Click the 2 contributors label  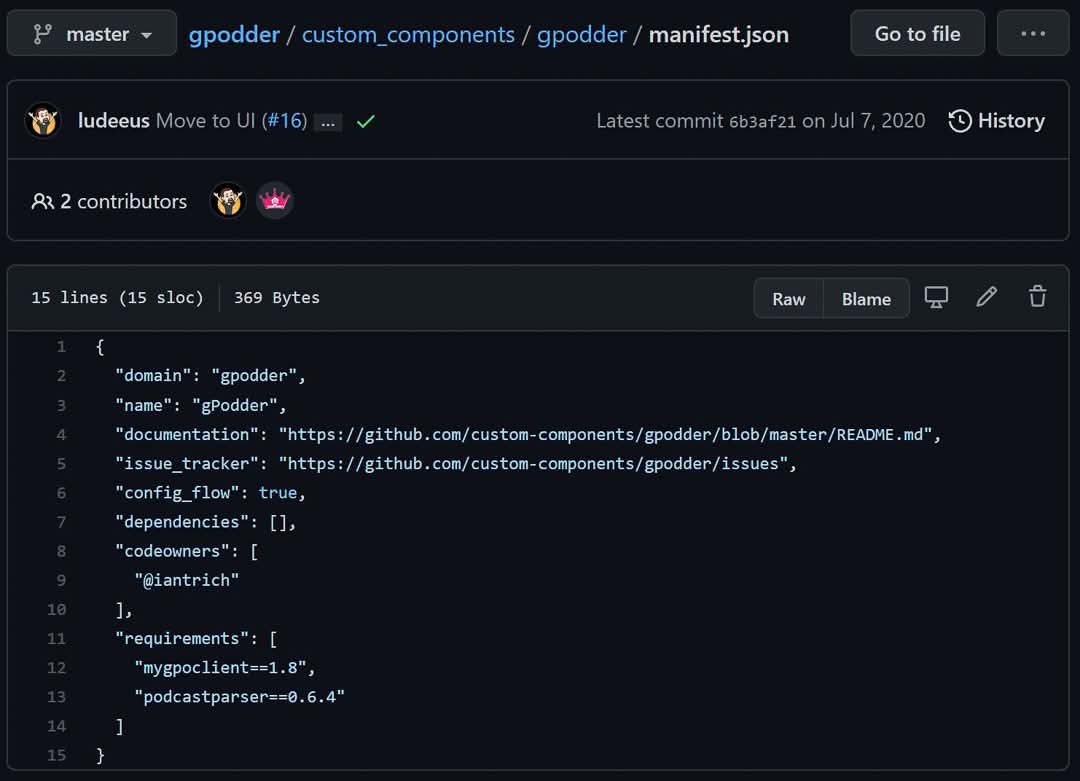(x=109, y=201)
